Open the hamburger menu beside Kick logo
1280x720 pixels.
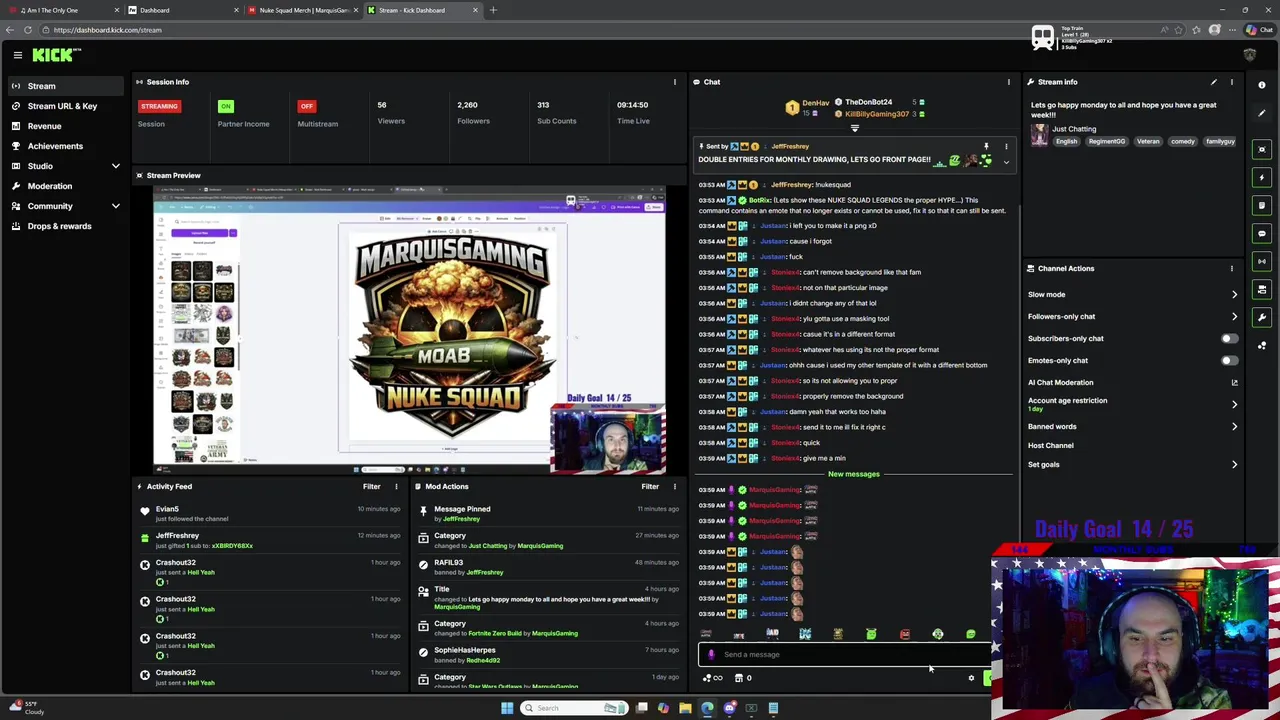[x=17, y=55]
